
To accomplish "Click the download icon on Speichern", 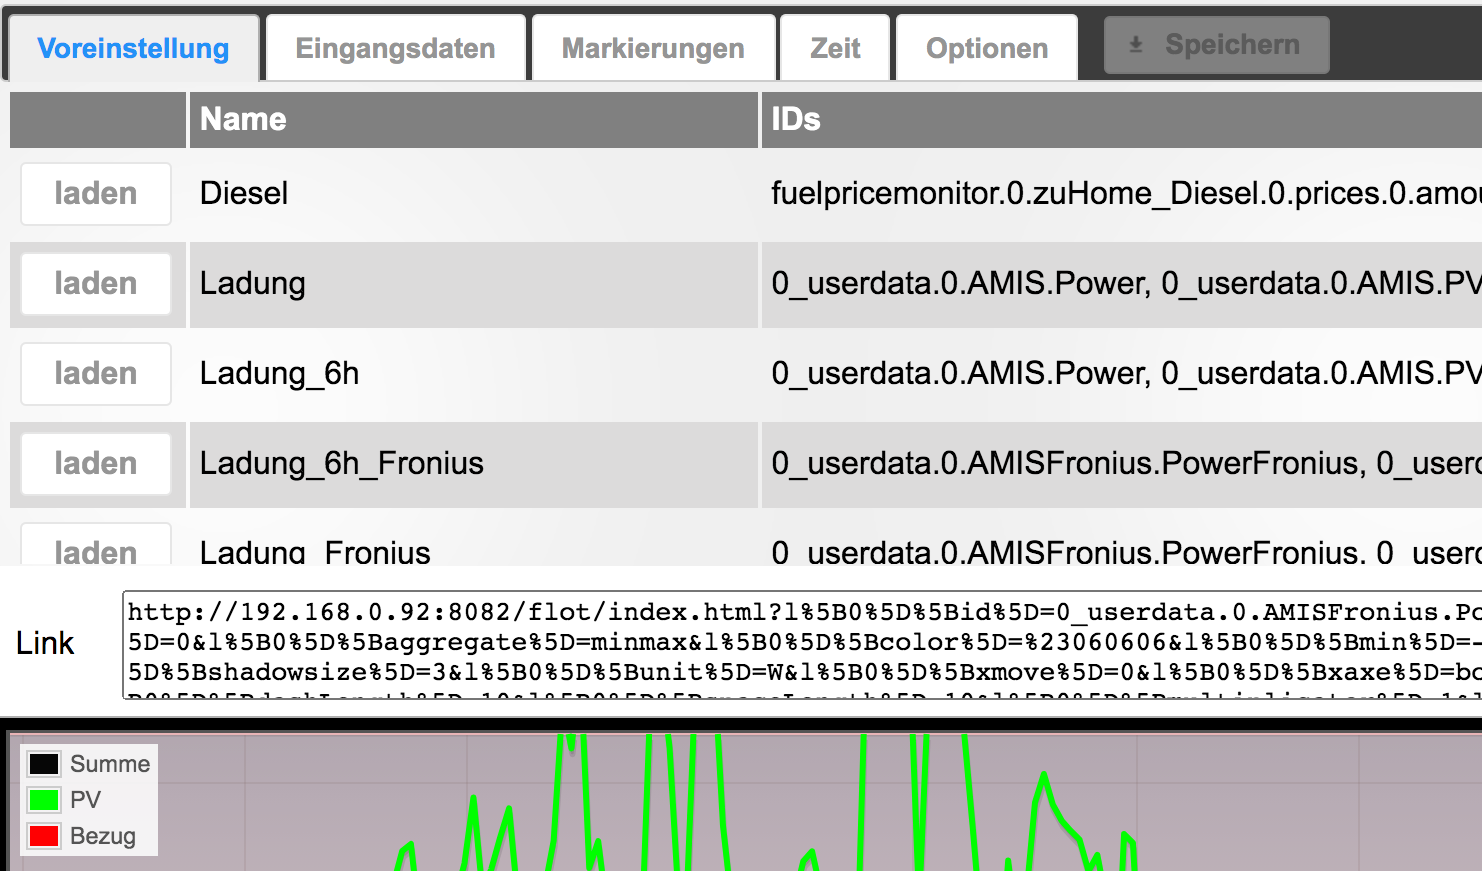I will pos(1136,45).
